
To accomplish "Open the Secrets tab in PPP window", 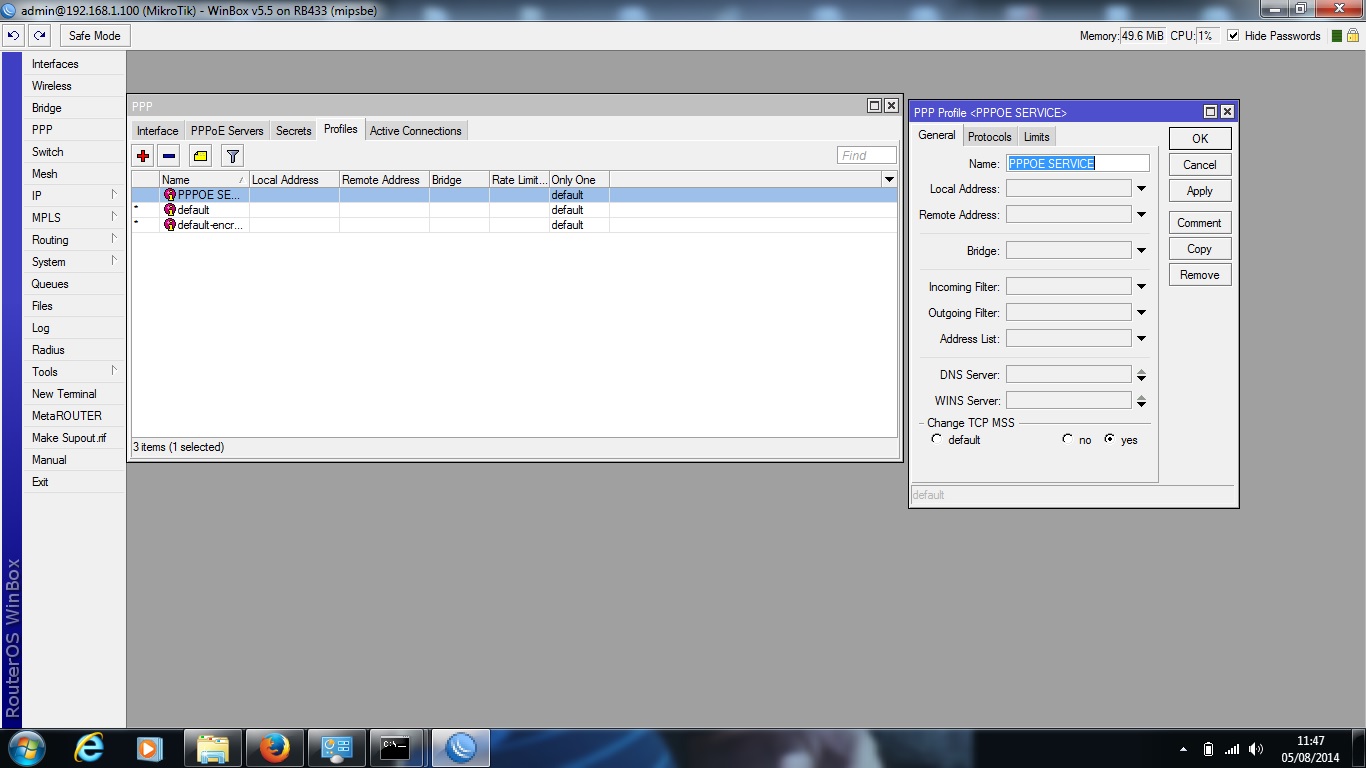I will point(294,131).
